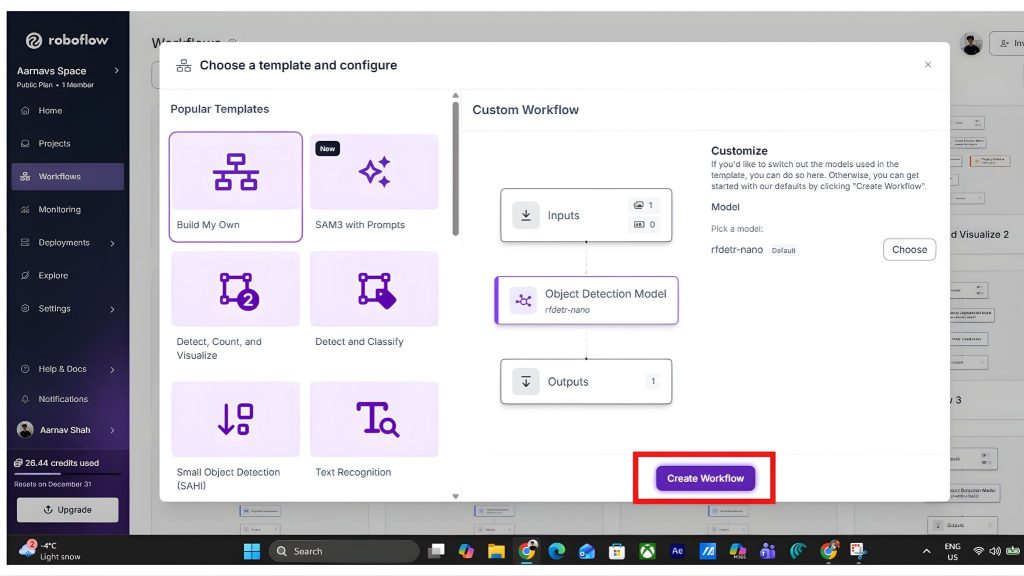
Task: Click the Object Detection Model node icon
Action: [x=521, y=300]
